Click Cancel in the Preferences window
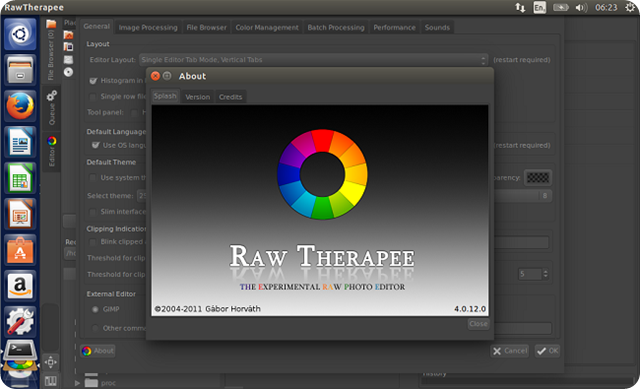640x389 pixels. (x=510, y=351)
